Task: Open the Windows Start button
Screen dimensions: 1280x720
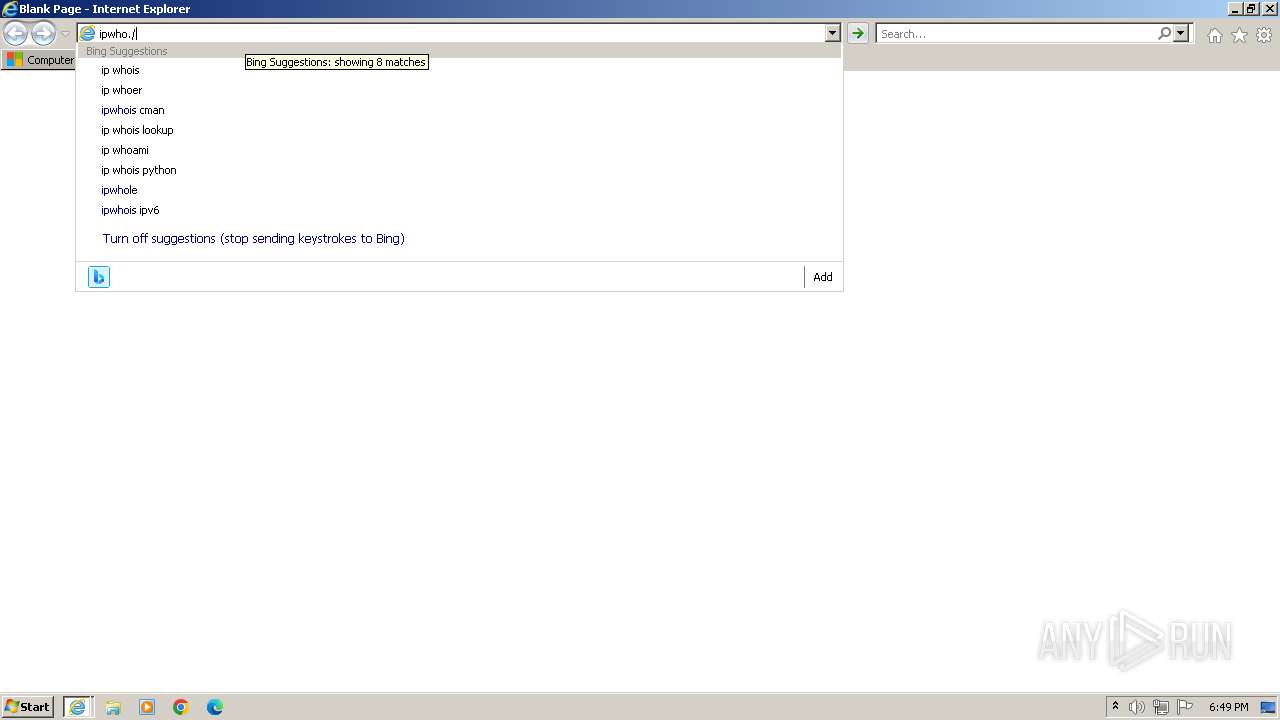Action: (27, 707)
